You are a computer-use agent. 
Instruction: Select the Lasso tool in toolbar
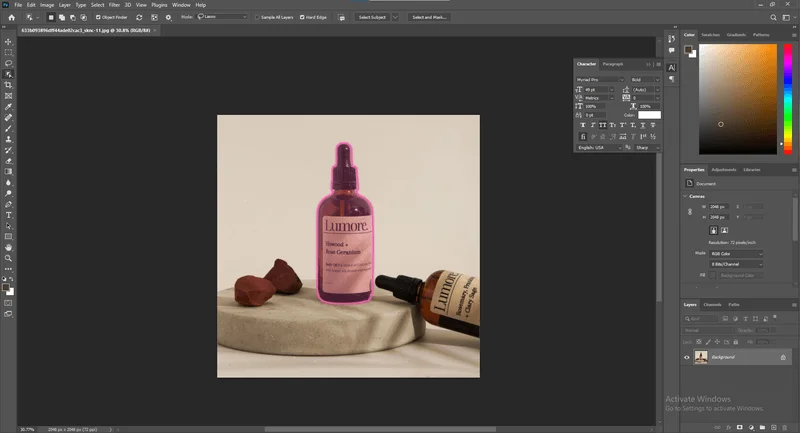tap(9, 63)
